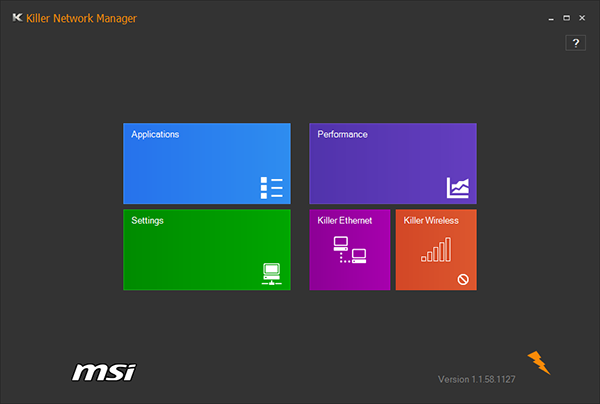
Task: Minimize the Killer Network Manager window
Action: click(x=551, y=18)
